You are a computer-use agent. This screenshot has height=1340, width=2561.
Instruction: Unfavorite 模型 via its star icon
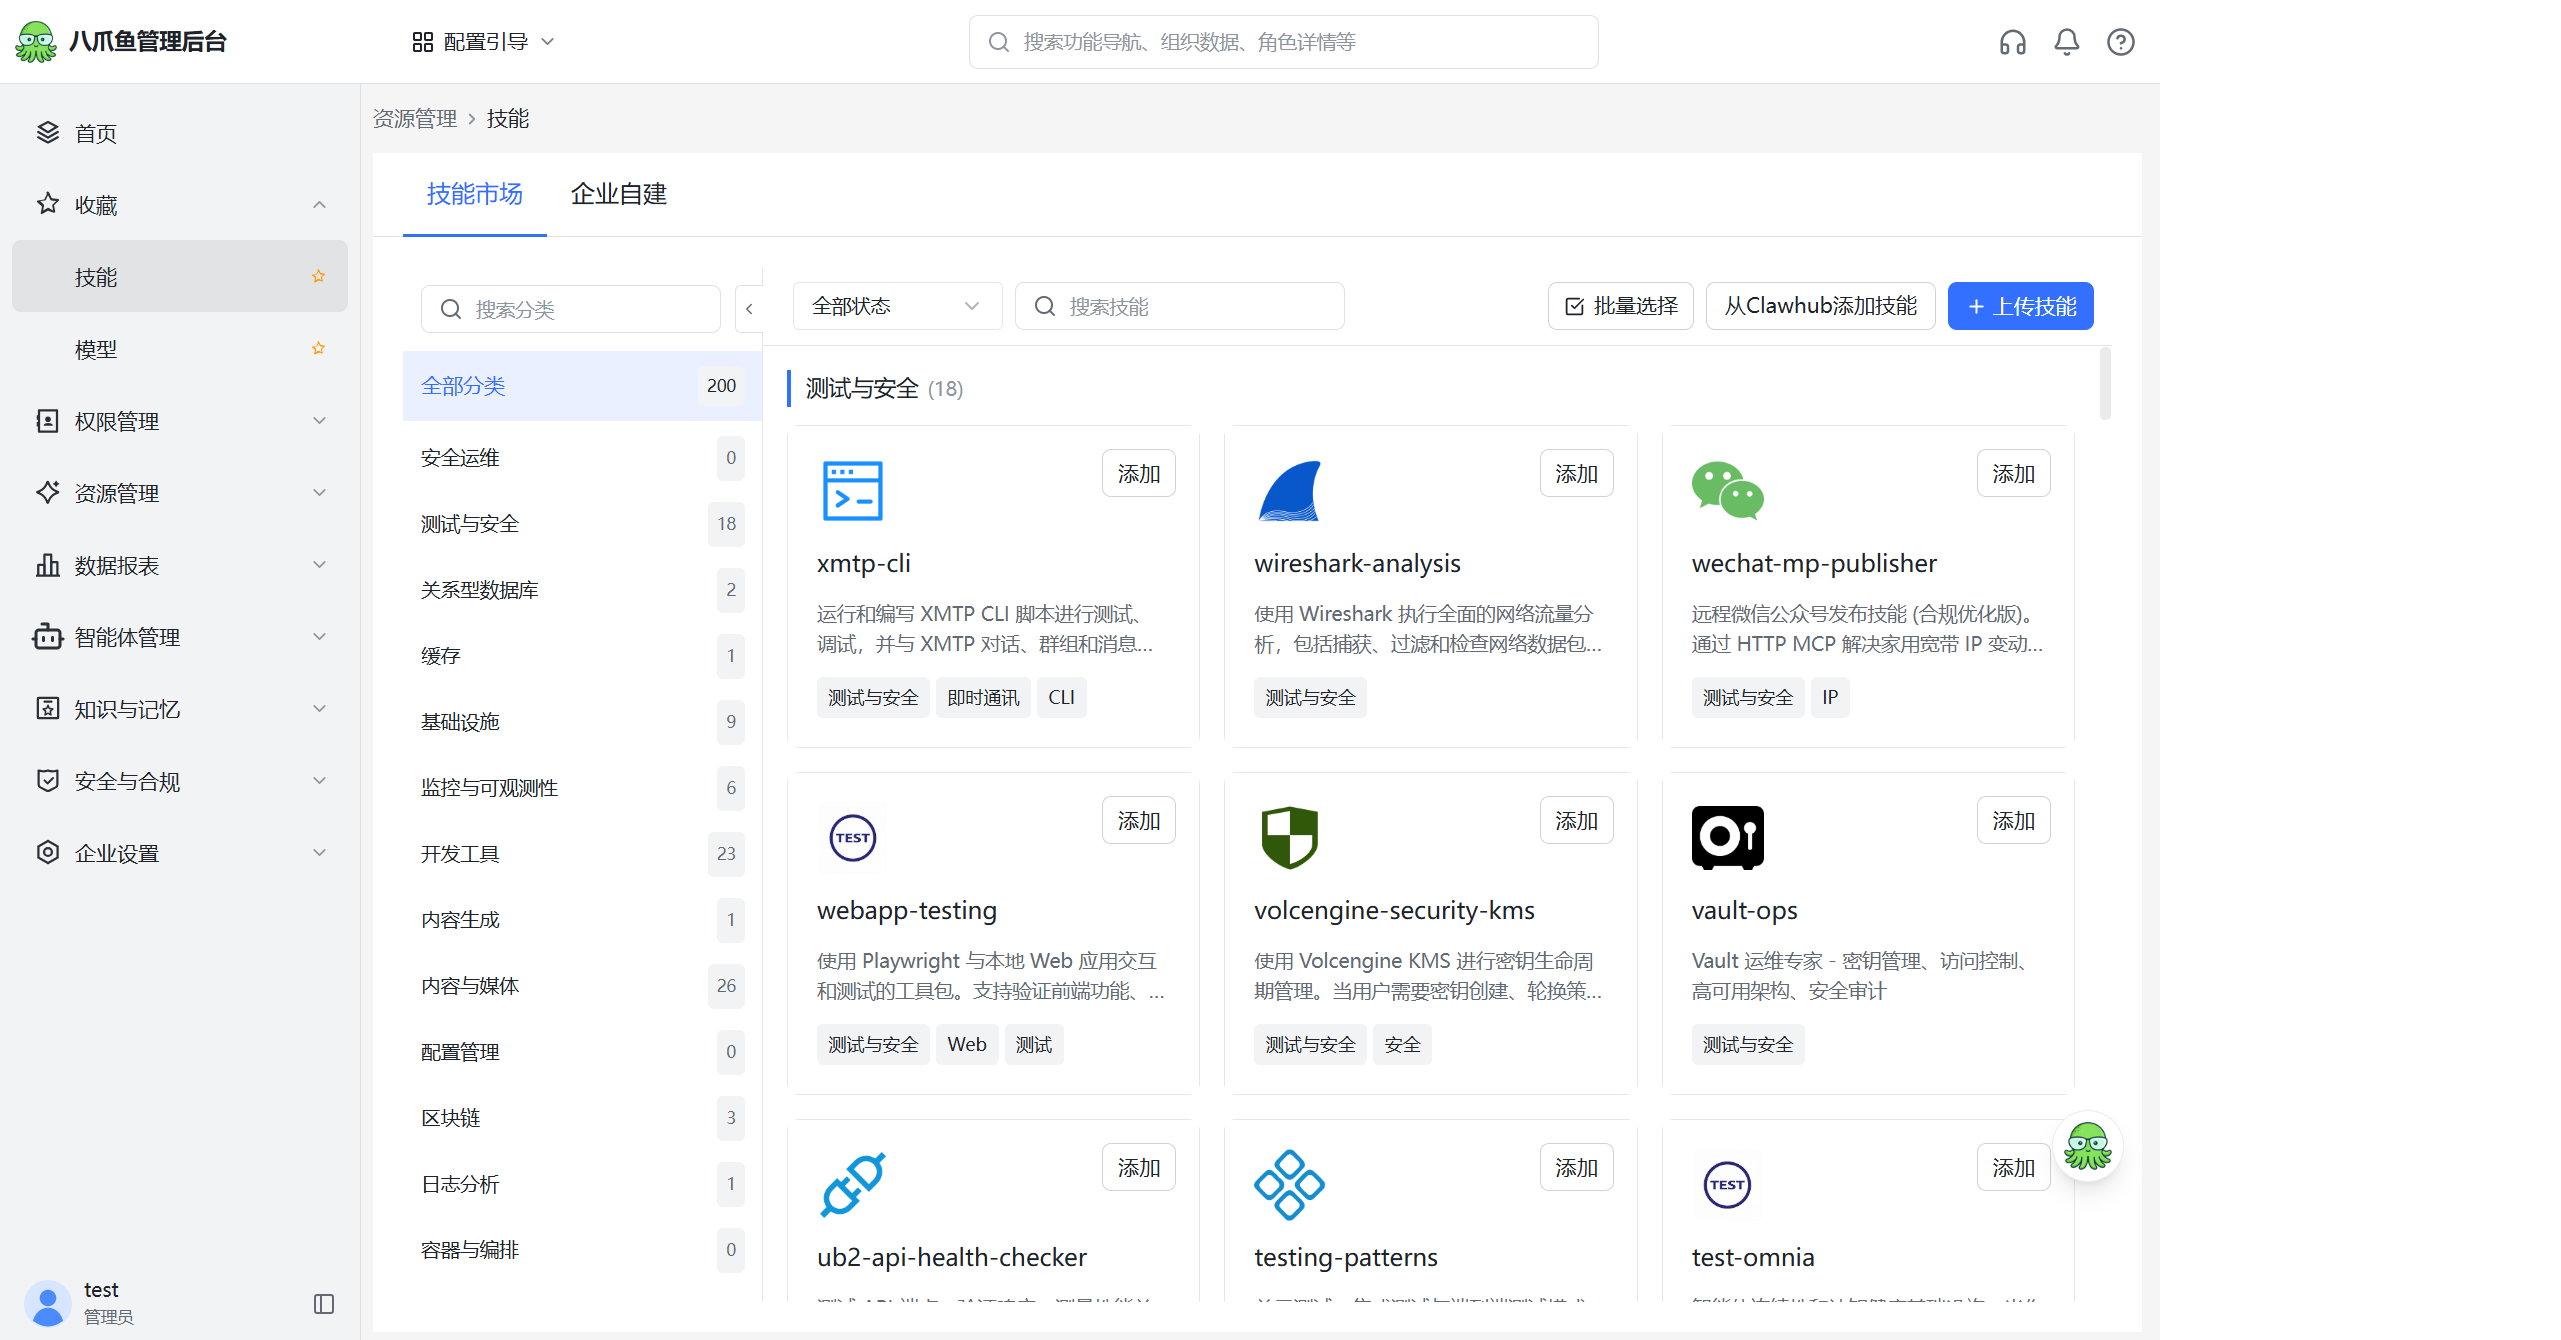[319, 348]
